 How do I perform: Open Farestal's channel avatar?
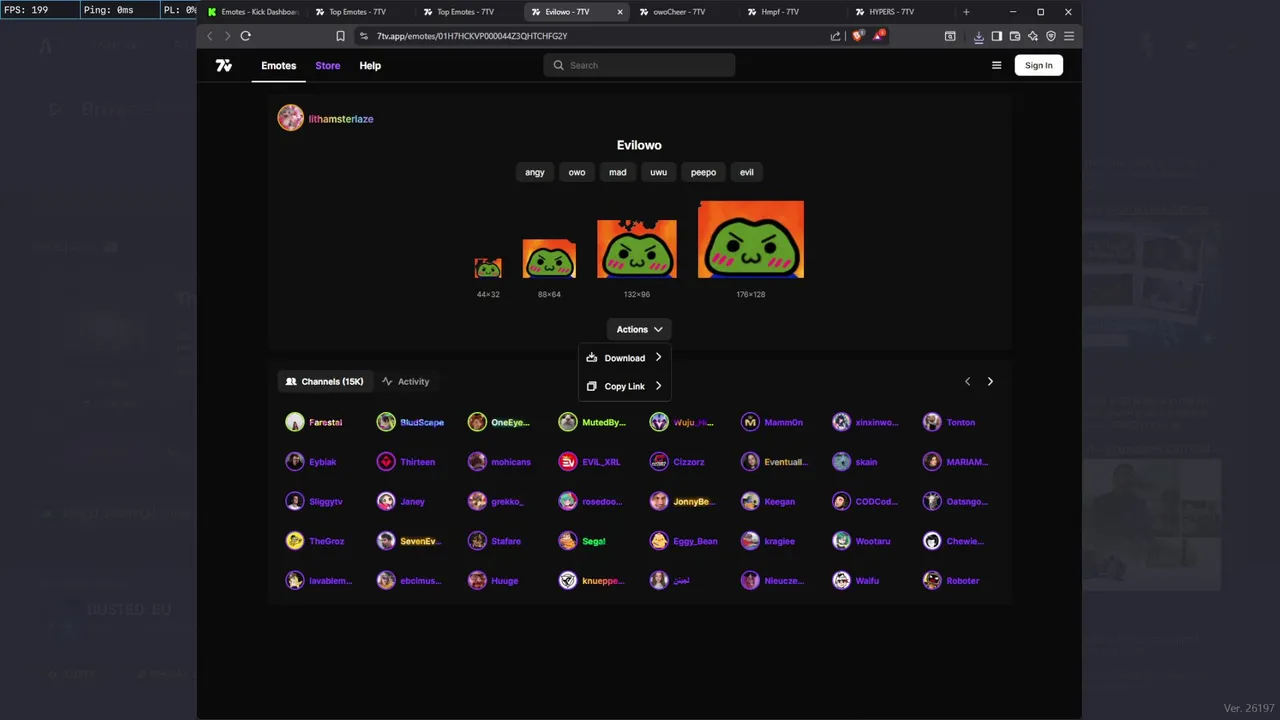(294, 422)
